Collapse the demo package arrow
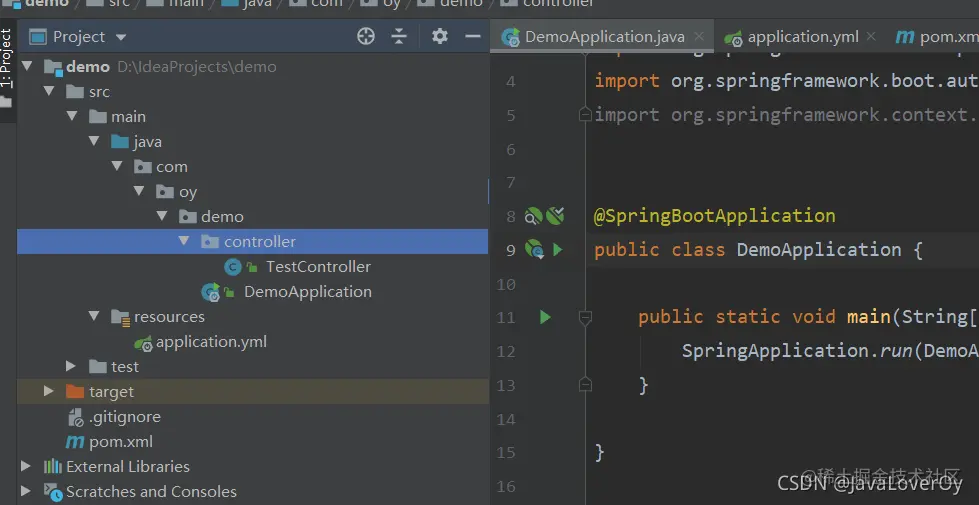Viewport: 979px width, 505px height. 162,216
